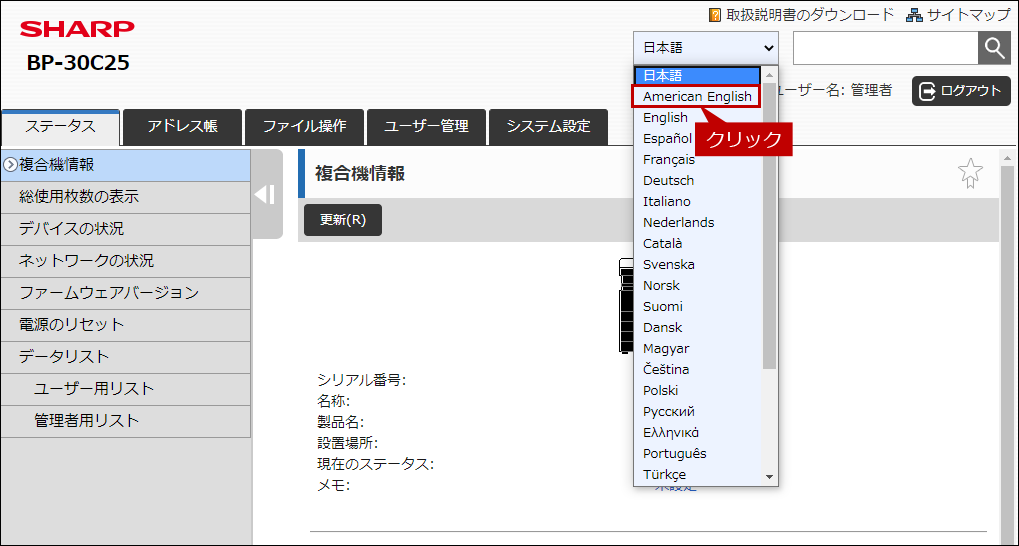Open the ファイル操作 tab
1019x546 pixels.
[304, 127]
